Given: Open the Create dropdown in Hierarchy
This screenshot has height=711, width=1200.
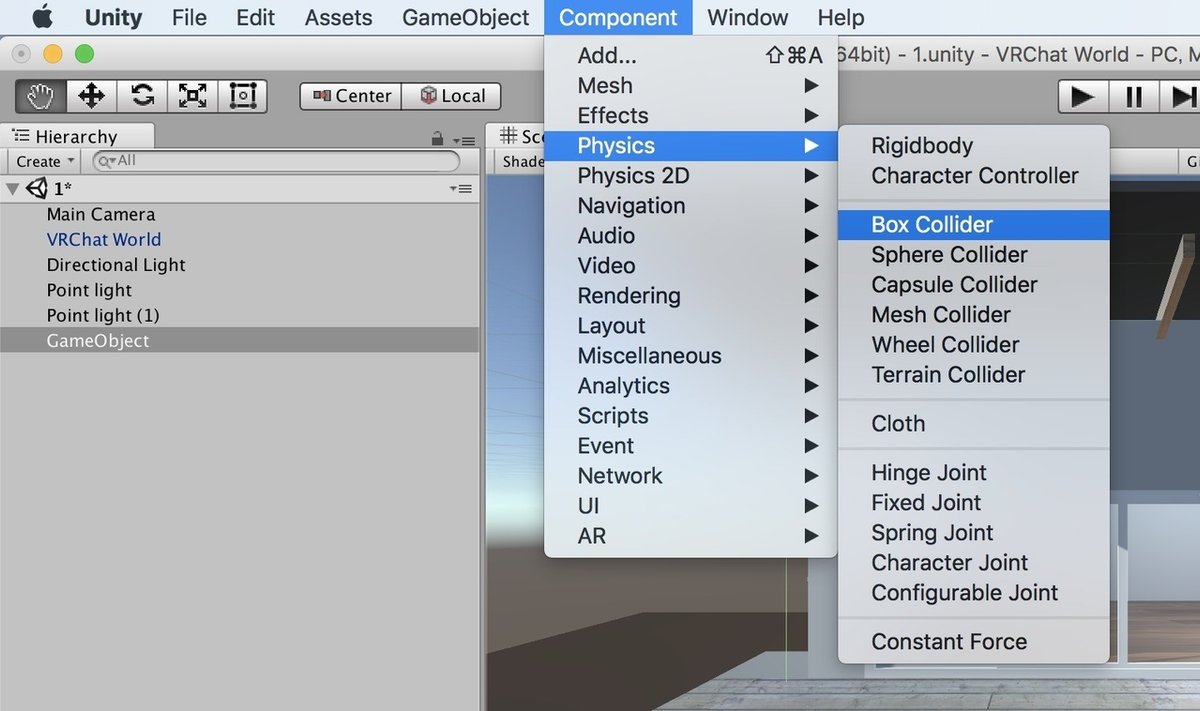Looking at the screenshot, I should click(46, 161).
